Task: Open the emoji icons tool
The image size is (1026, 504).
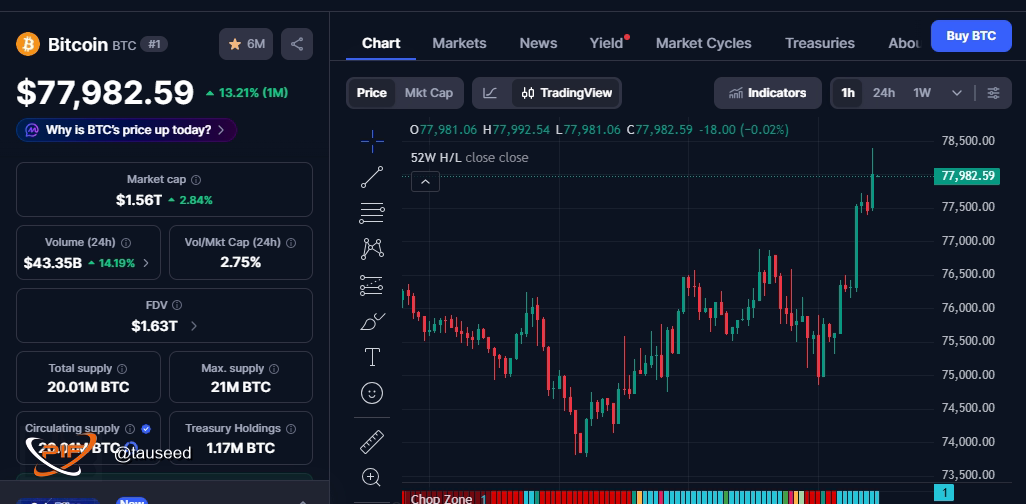Action: (372, 393)
